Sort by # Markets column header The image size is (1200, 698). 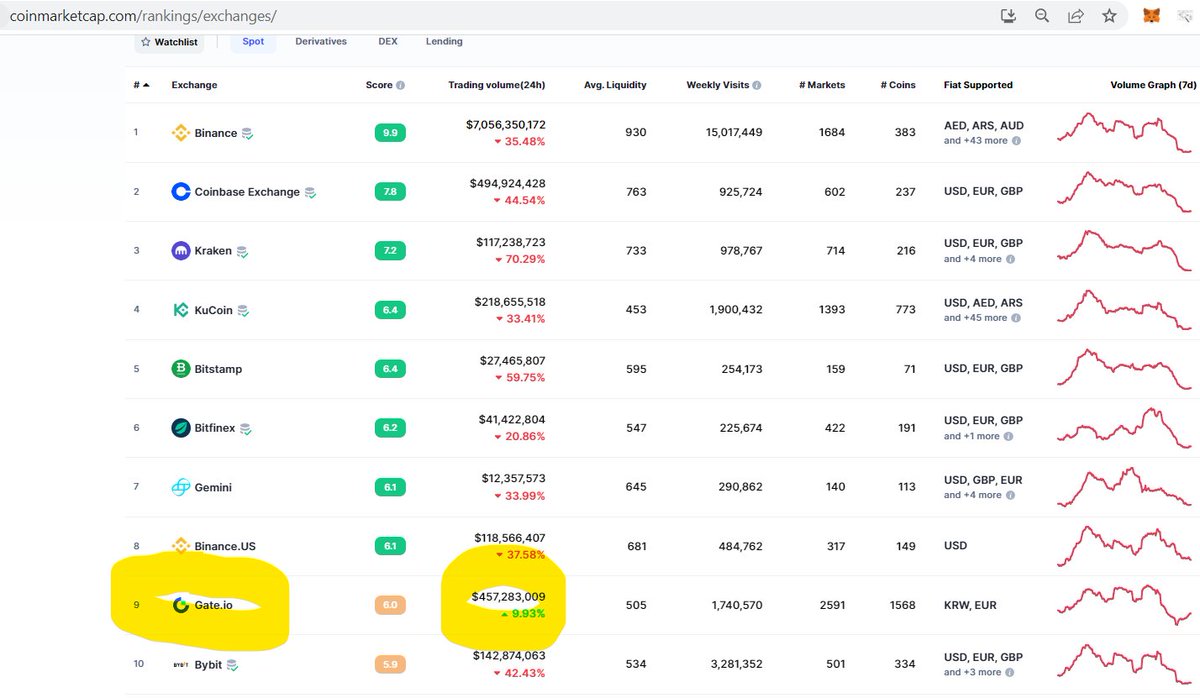822,85
